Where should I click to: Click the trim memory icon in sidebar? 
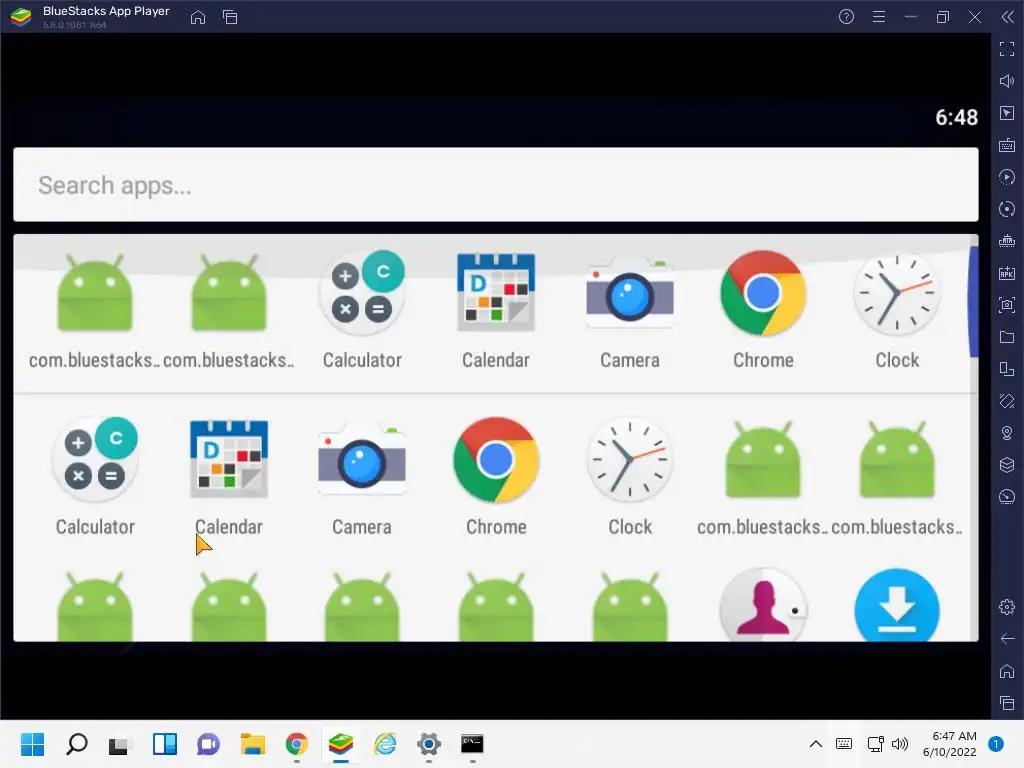[1007, 241]
